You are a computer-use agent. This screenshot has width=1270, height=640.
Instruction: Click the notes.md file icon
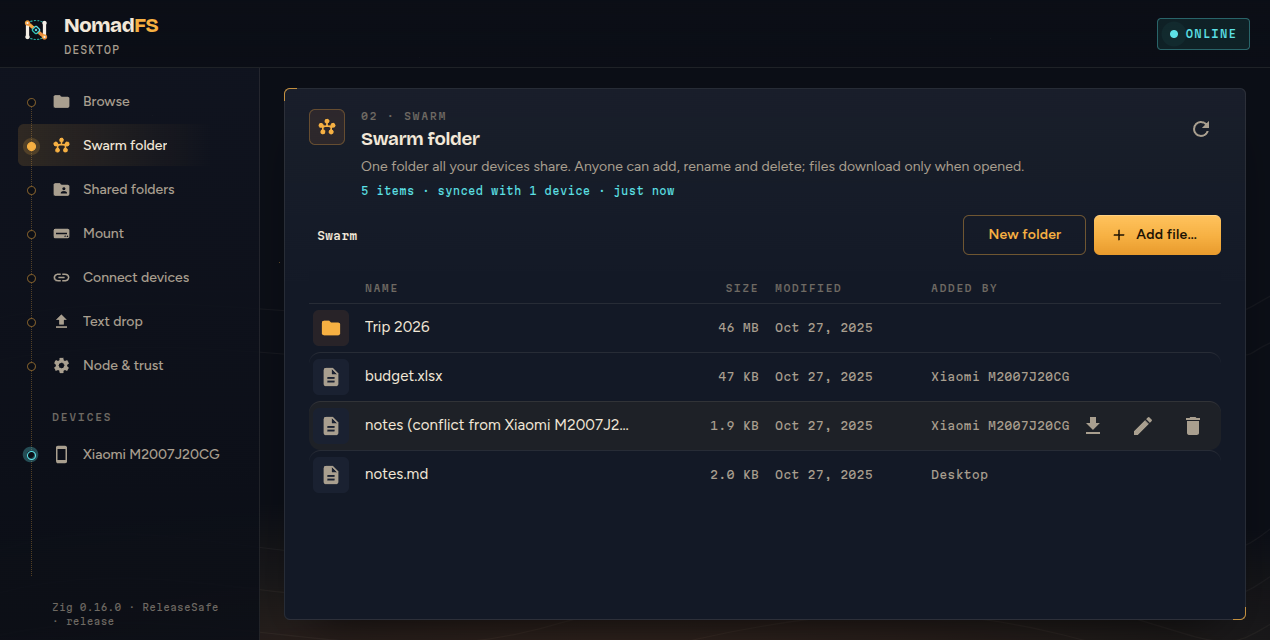pyautogui.click(x=331, y=474)
